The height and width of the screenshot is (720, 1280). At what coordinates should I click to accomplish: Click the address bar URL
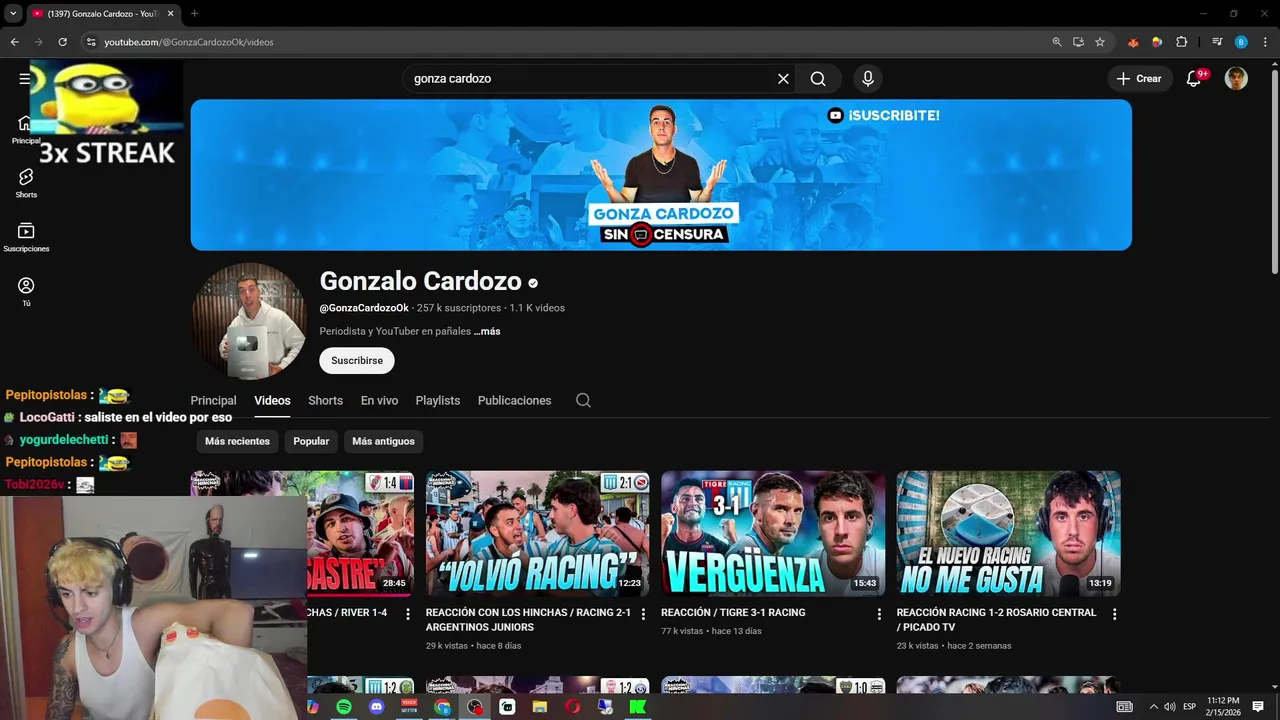coord(189,42)
